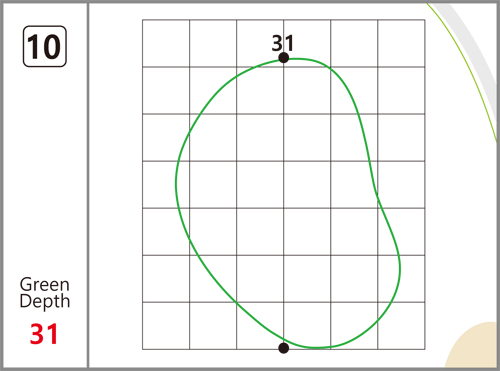Click the green outline's right bulge

point(399,267)
